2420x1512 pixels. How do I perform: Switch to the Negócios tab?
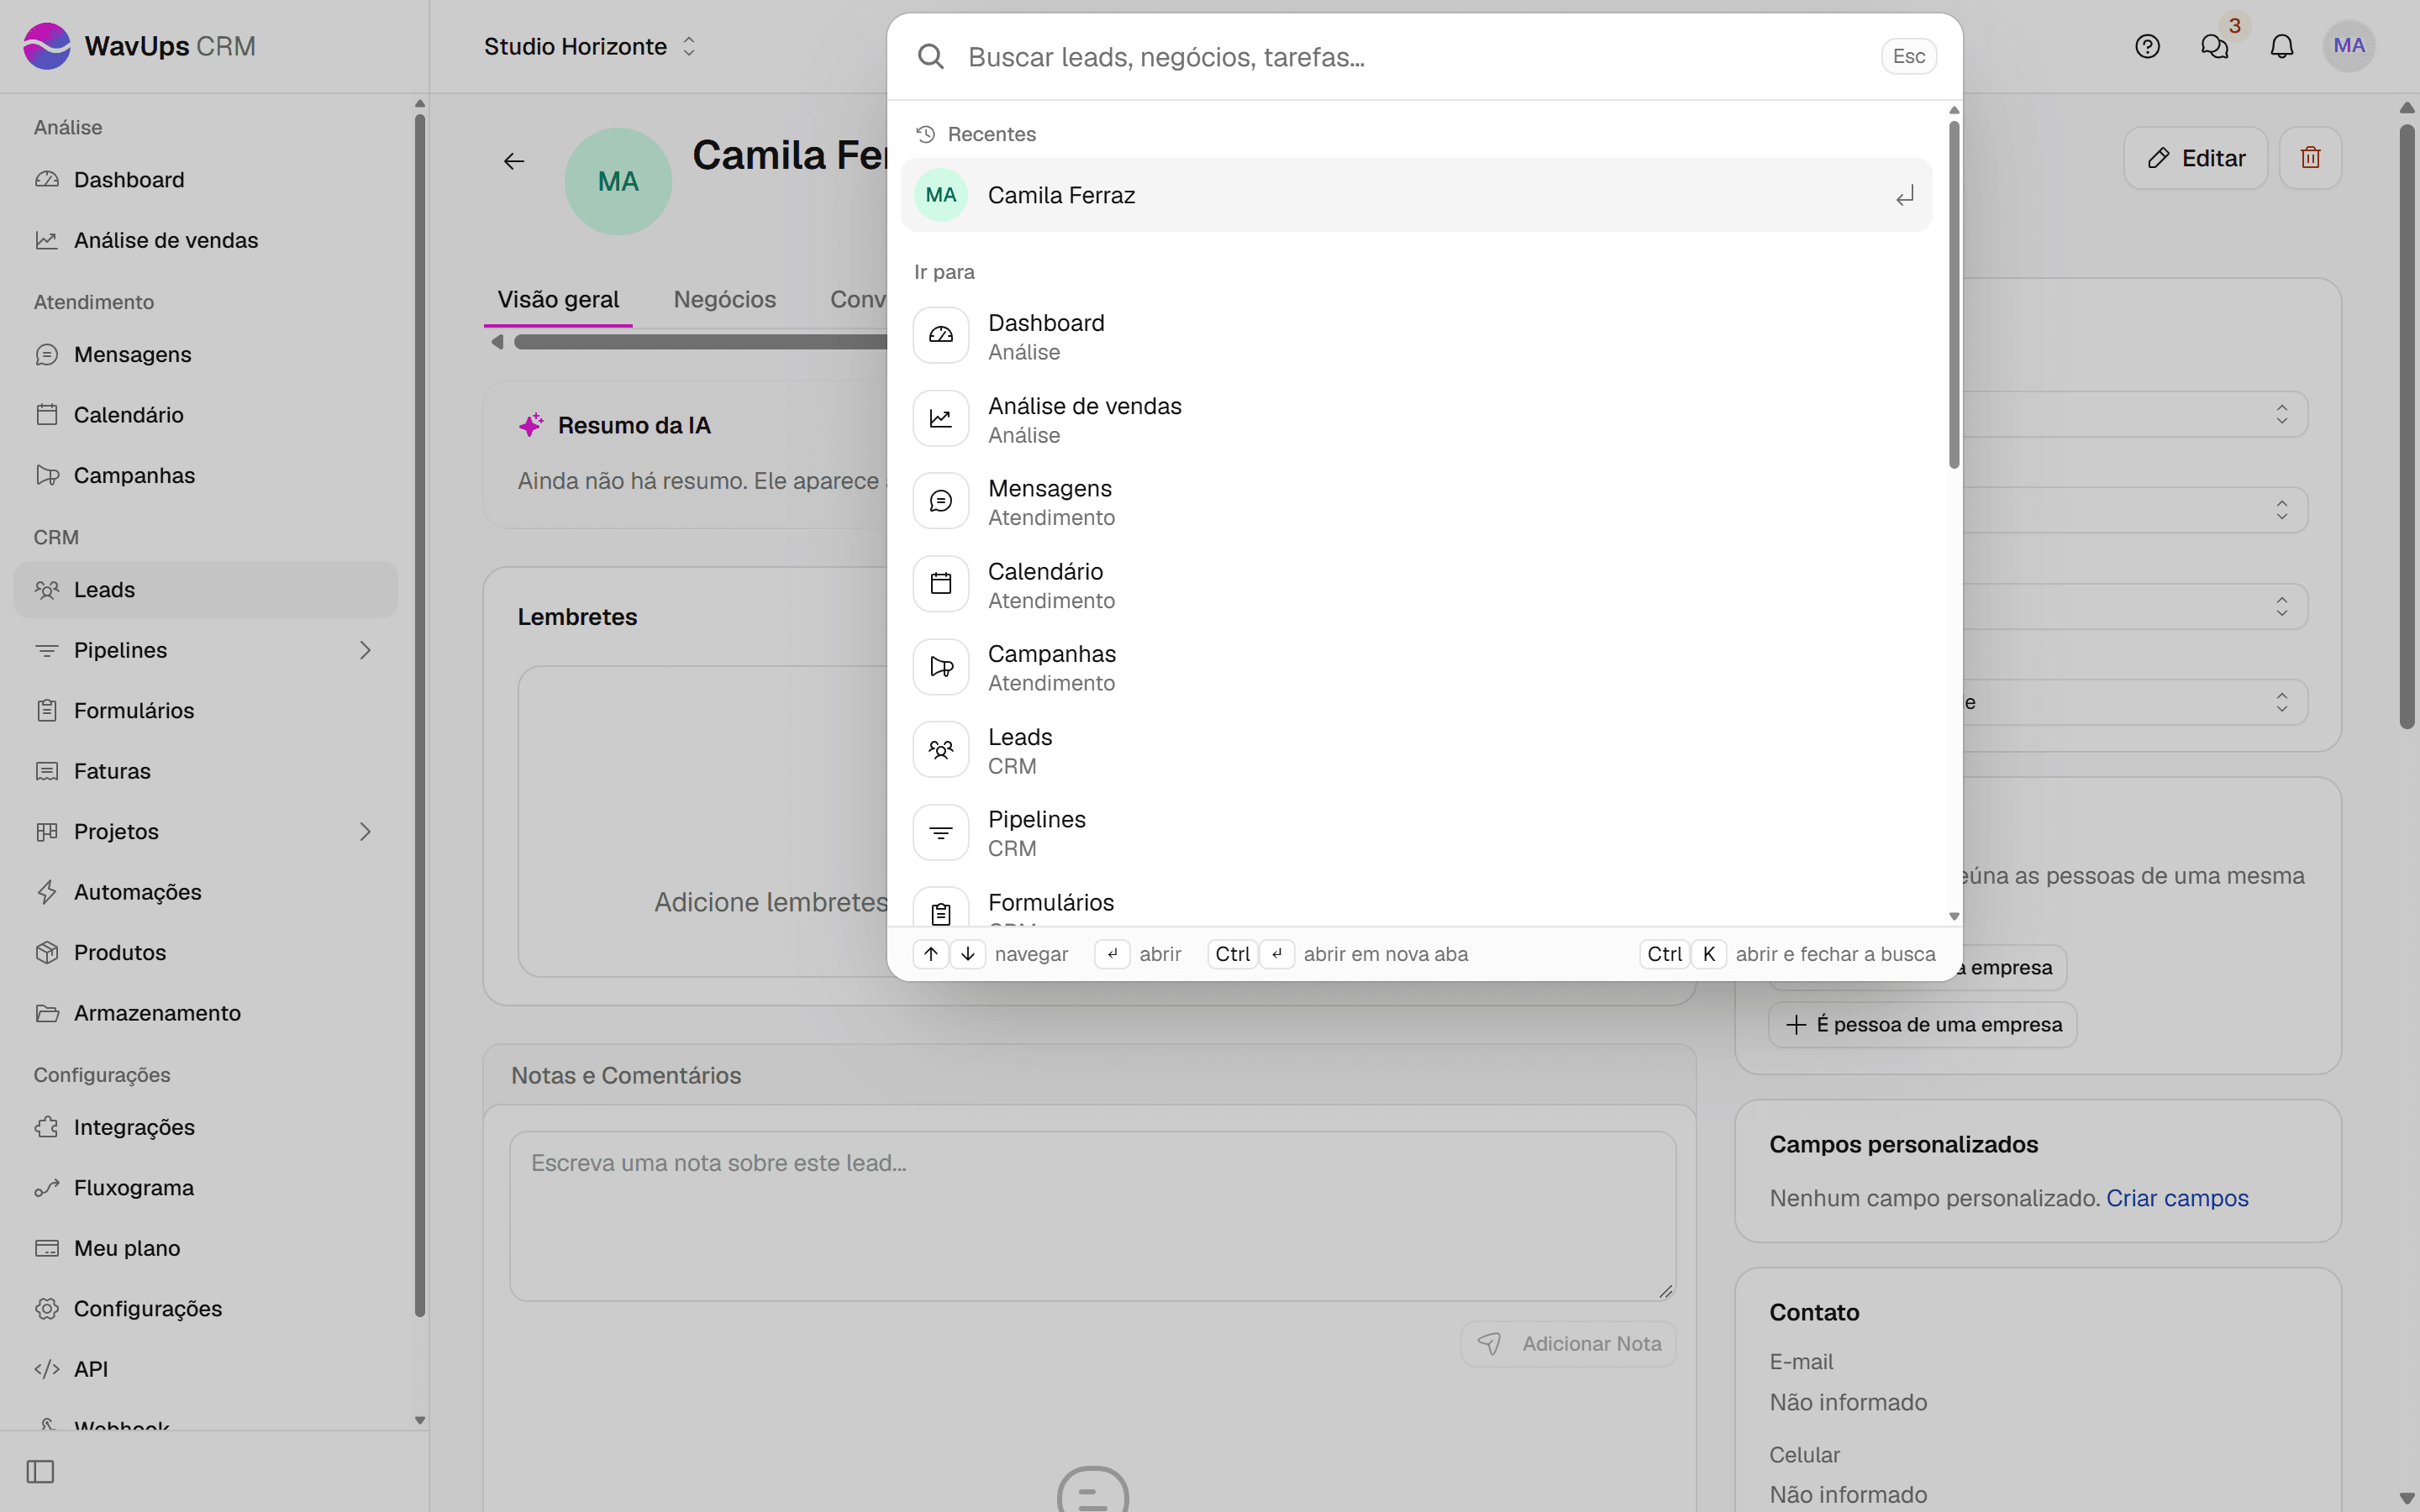(x=724, y=299)
